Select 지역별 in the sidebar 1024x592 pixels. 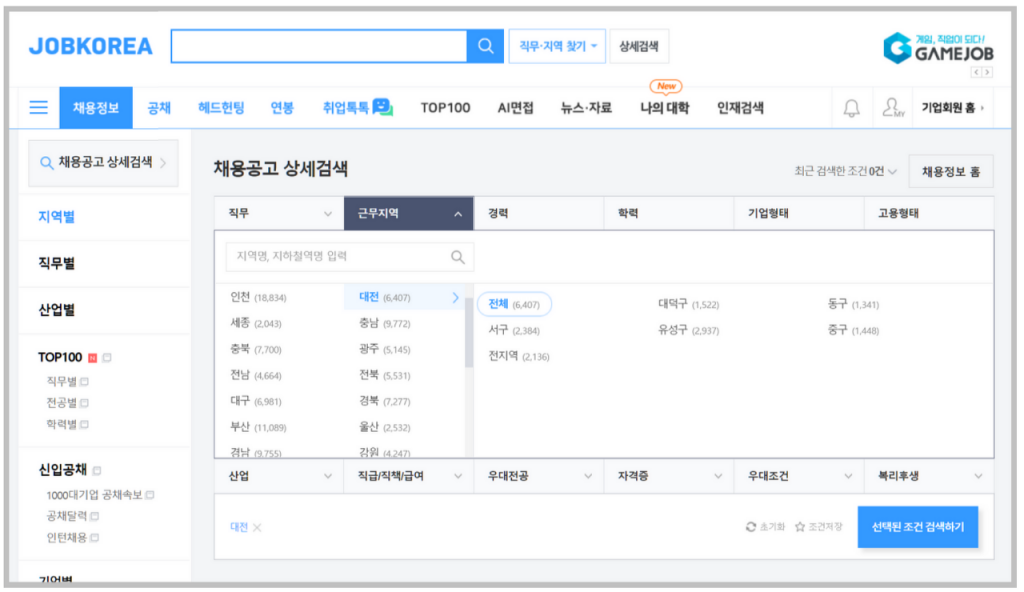pos(56,217)
